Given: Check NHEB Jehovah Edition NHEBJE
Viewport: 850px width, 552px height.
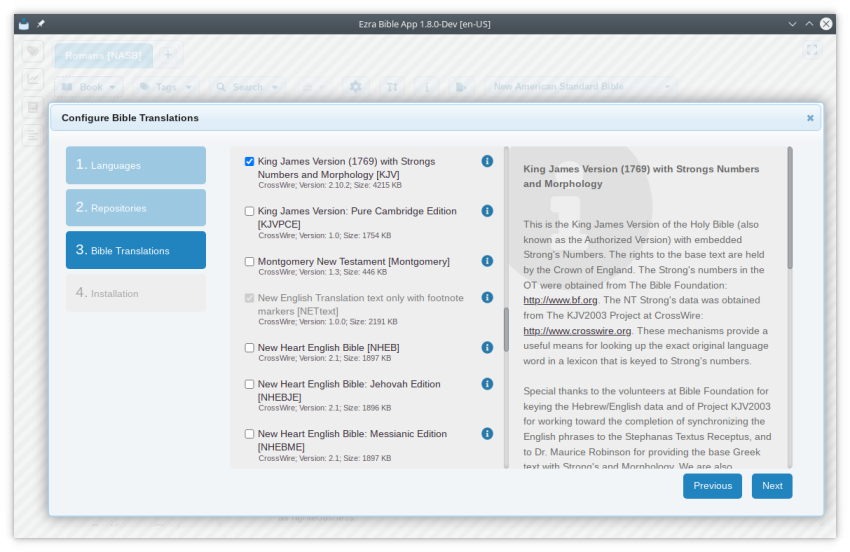Looking at the screenshot, I should pyautogui.click(x=249, y=384).
